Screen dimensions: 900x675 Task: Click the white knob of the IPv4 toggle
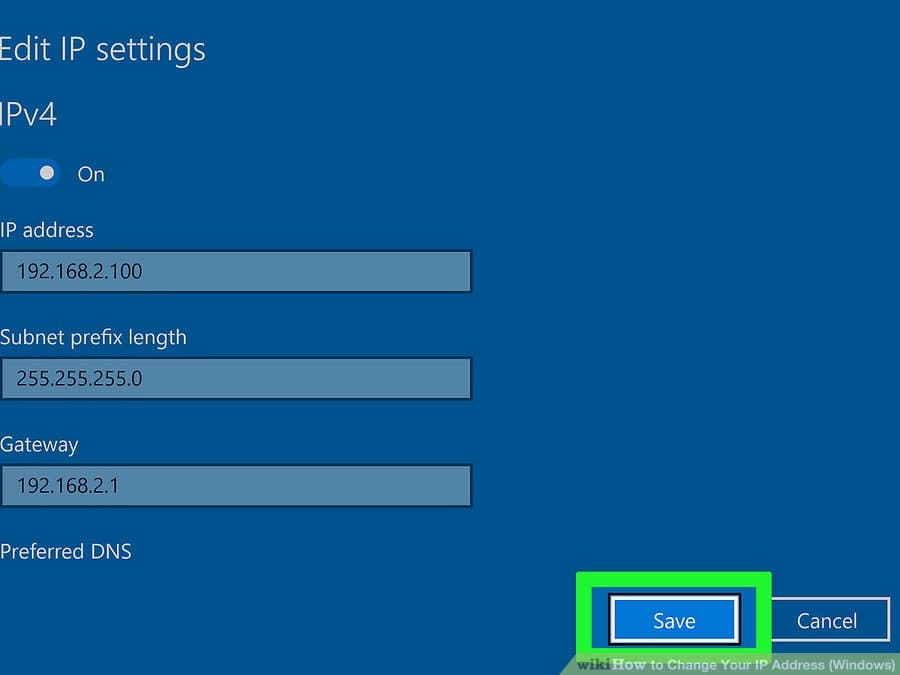coord(46,173)
